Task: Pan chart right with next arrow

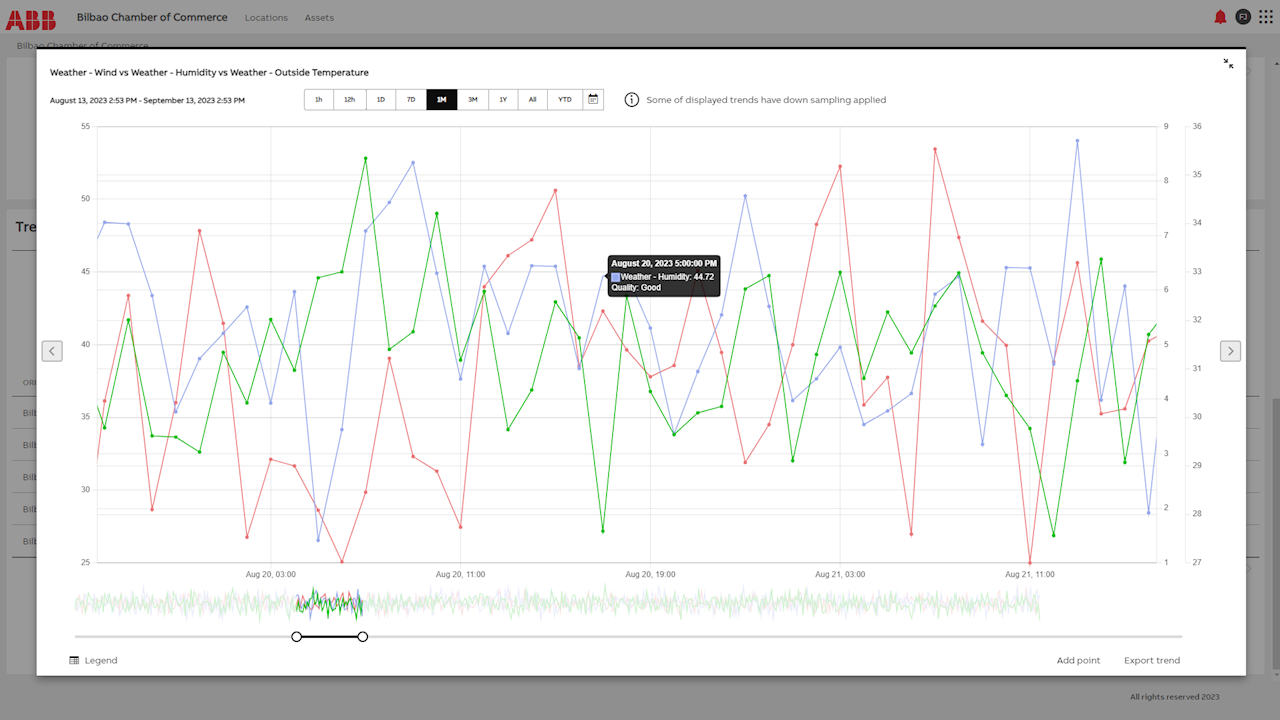Action: [1230, 351]
